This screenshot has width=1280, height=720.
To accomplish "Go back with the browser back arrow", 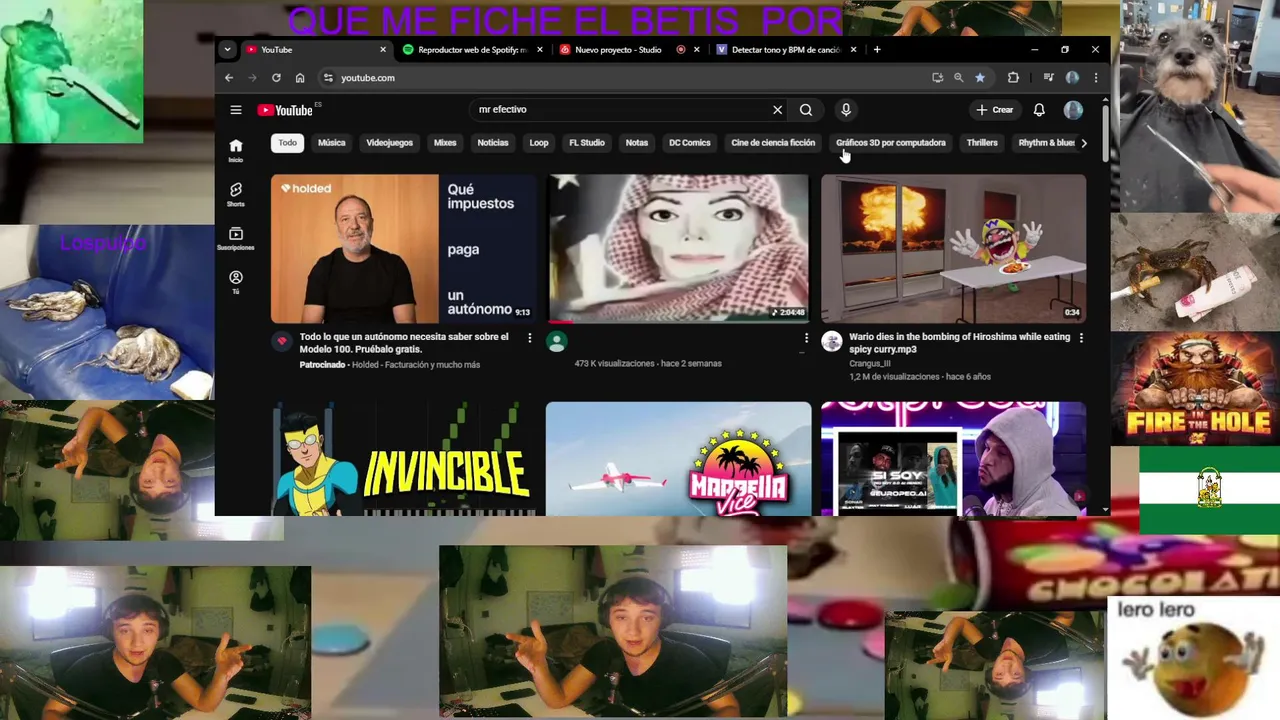I will [229, 78].
